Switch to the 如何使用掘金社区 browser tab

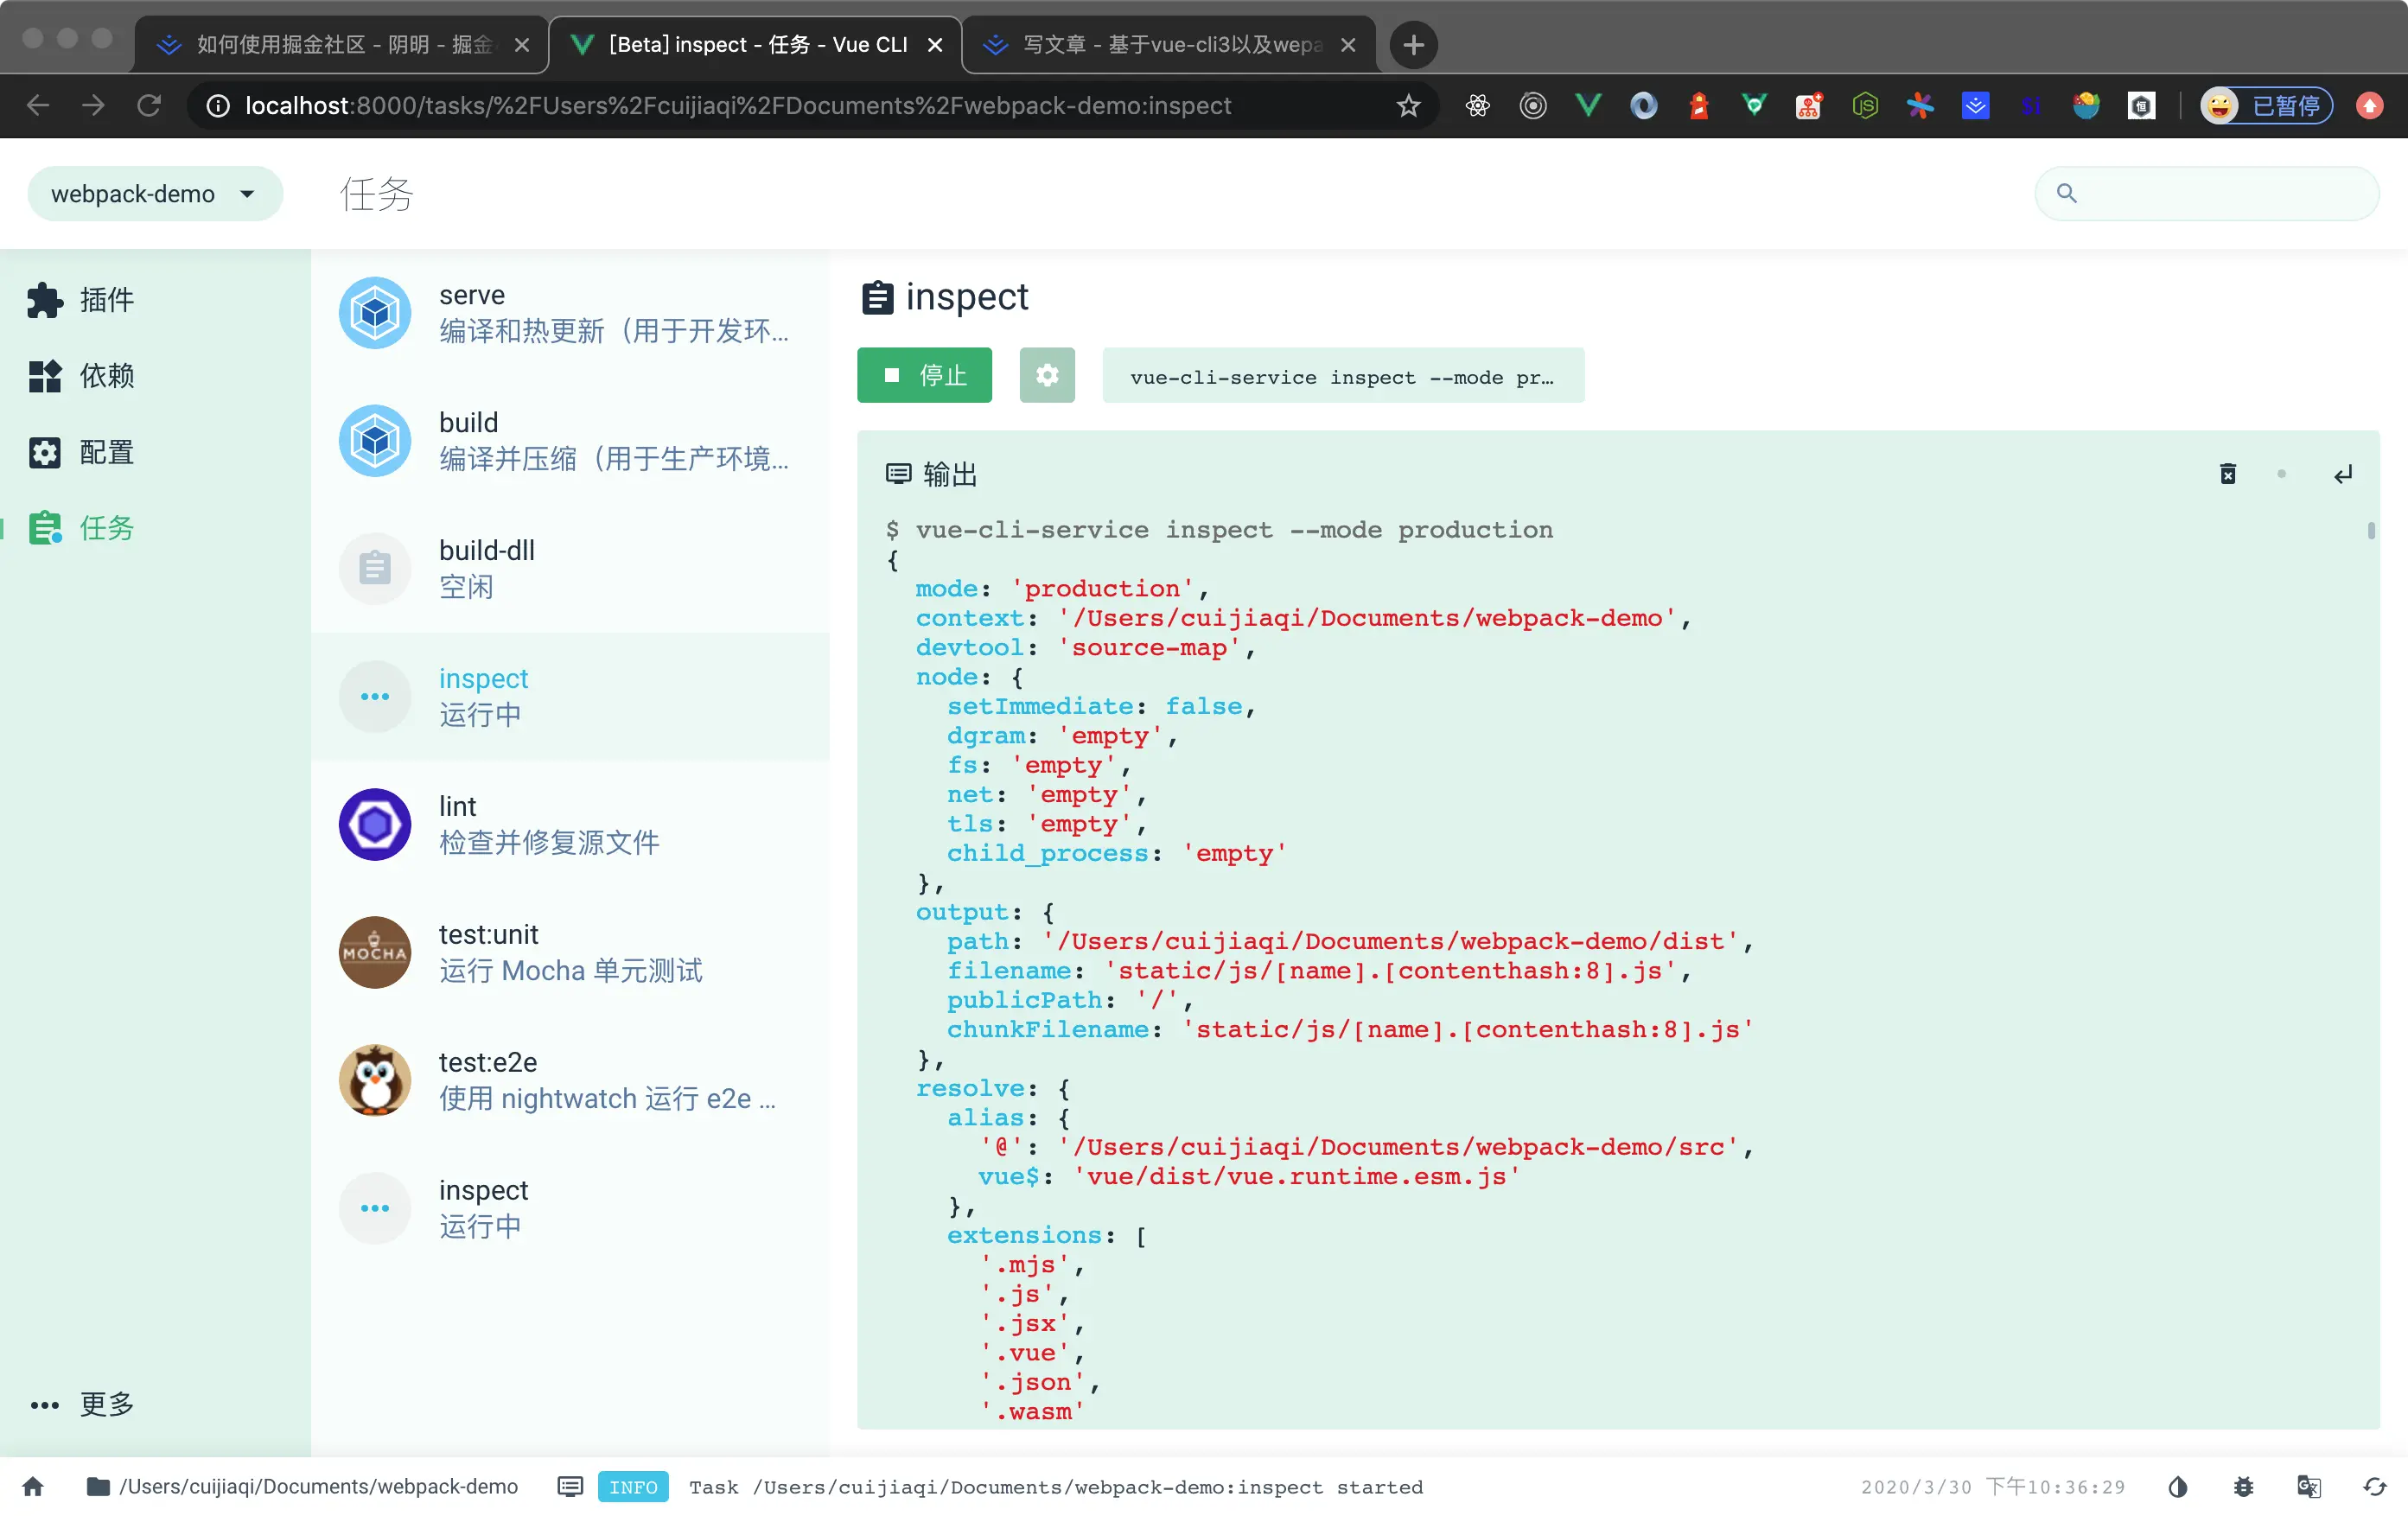[340, 44]
